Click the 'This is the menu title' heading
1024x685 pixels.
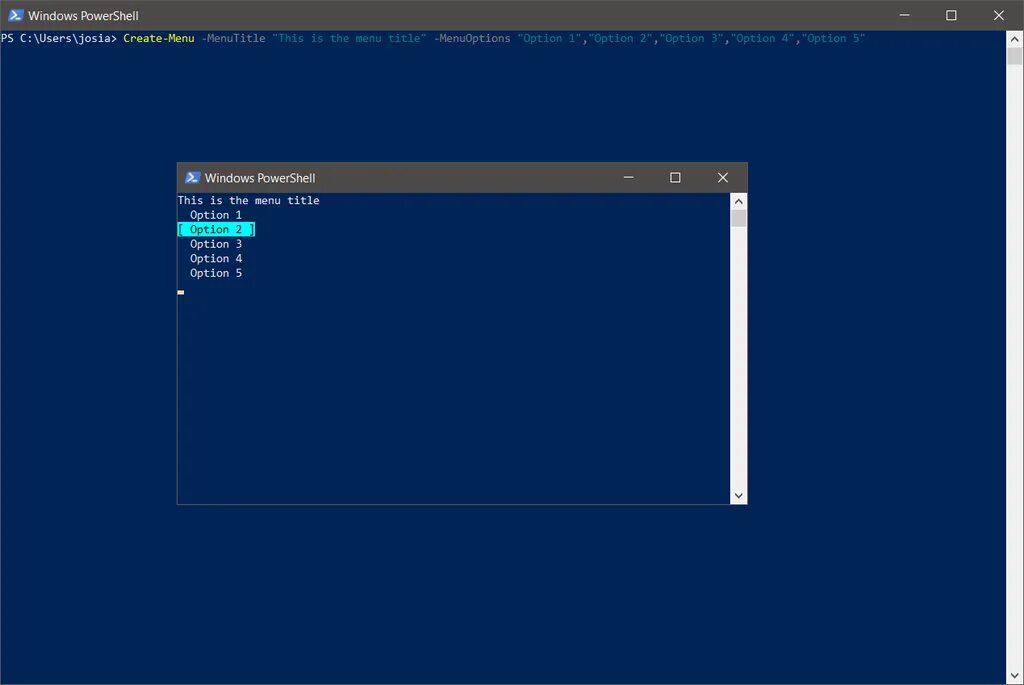pos(249,200)
